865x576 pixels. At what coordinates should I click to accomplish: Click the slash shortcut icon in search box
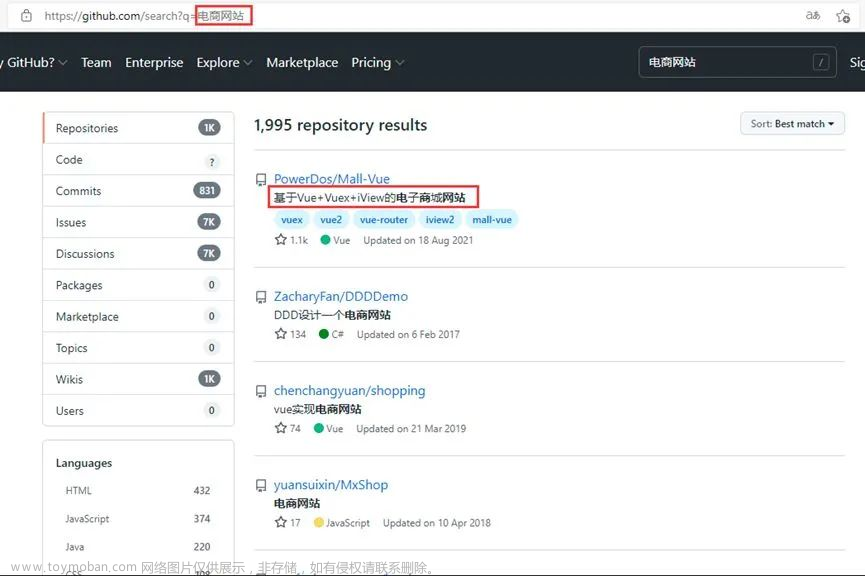pos(821,62)
